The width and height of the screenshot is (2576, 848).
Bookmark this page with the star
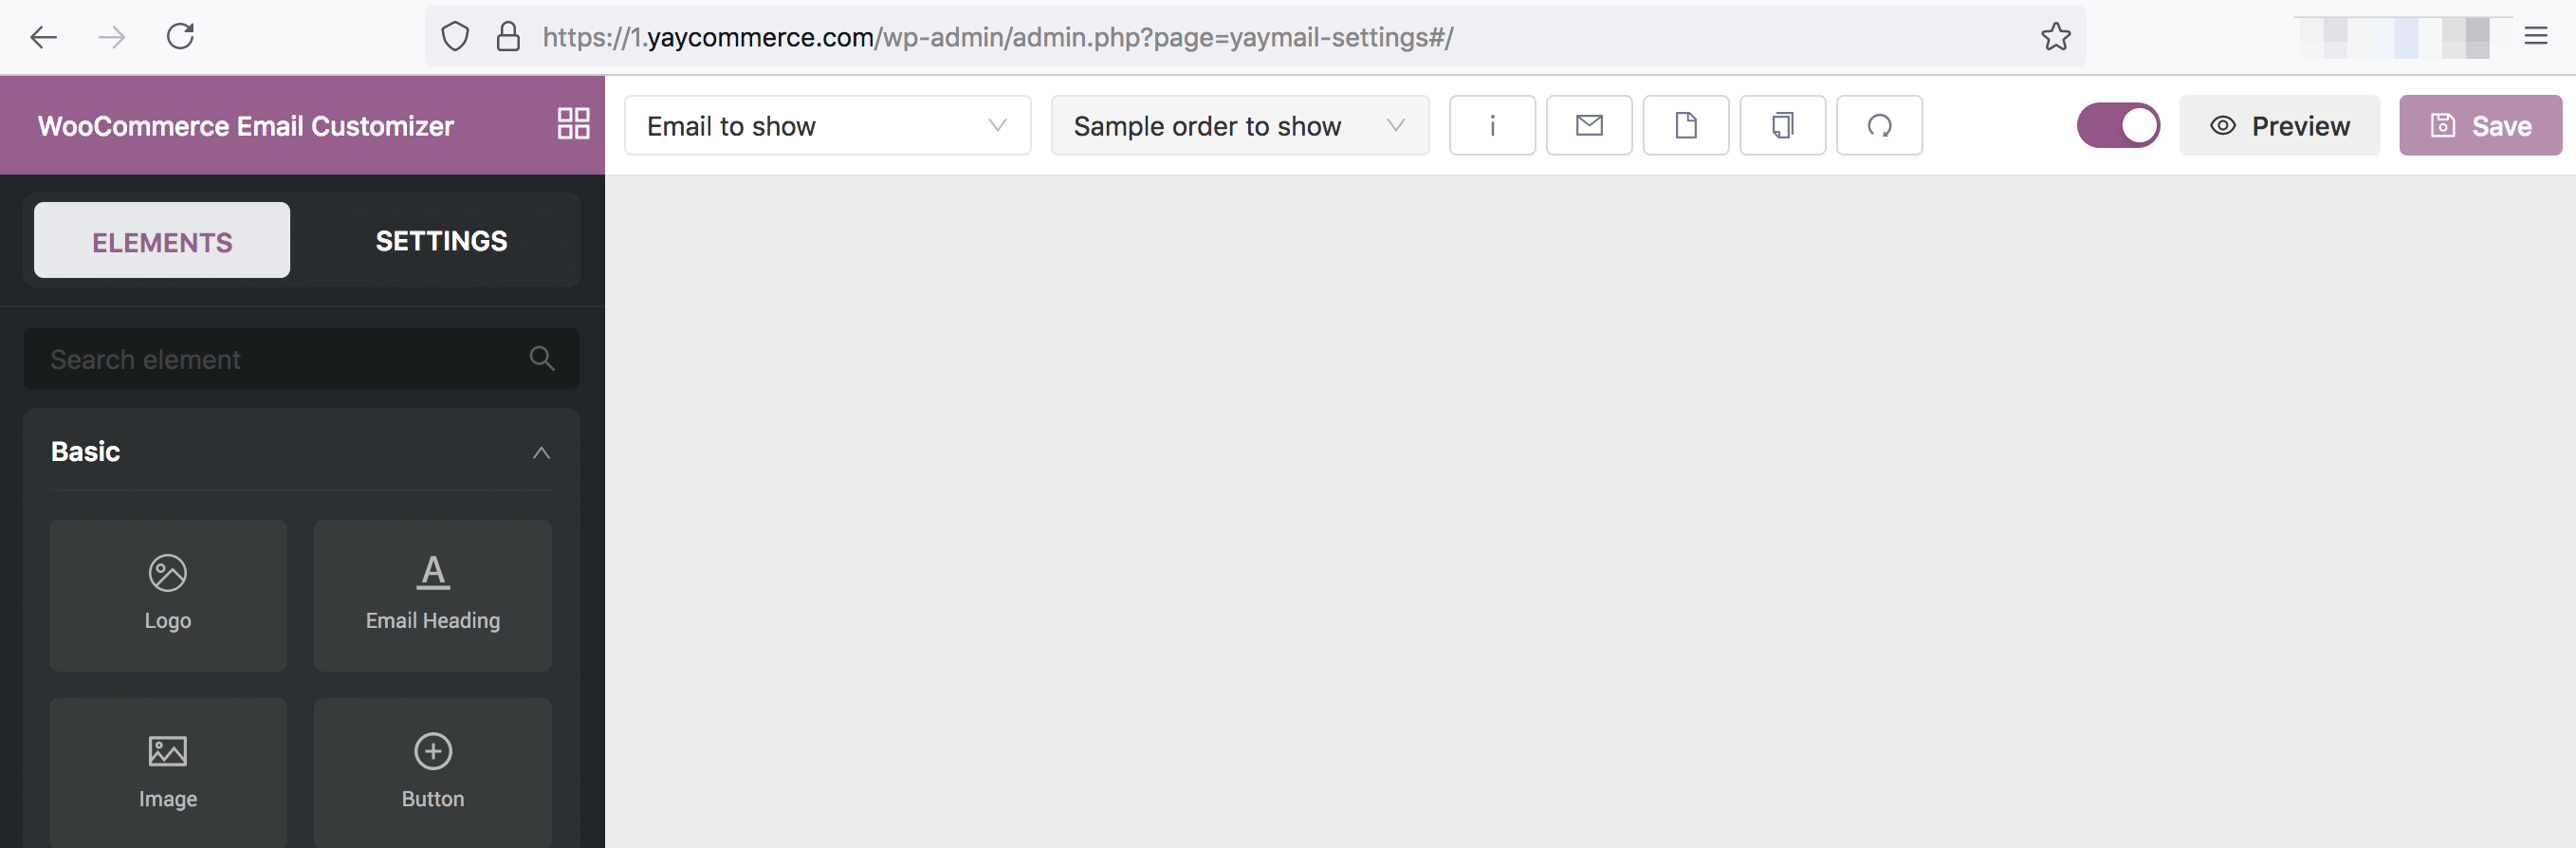tap(2055, 37)
